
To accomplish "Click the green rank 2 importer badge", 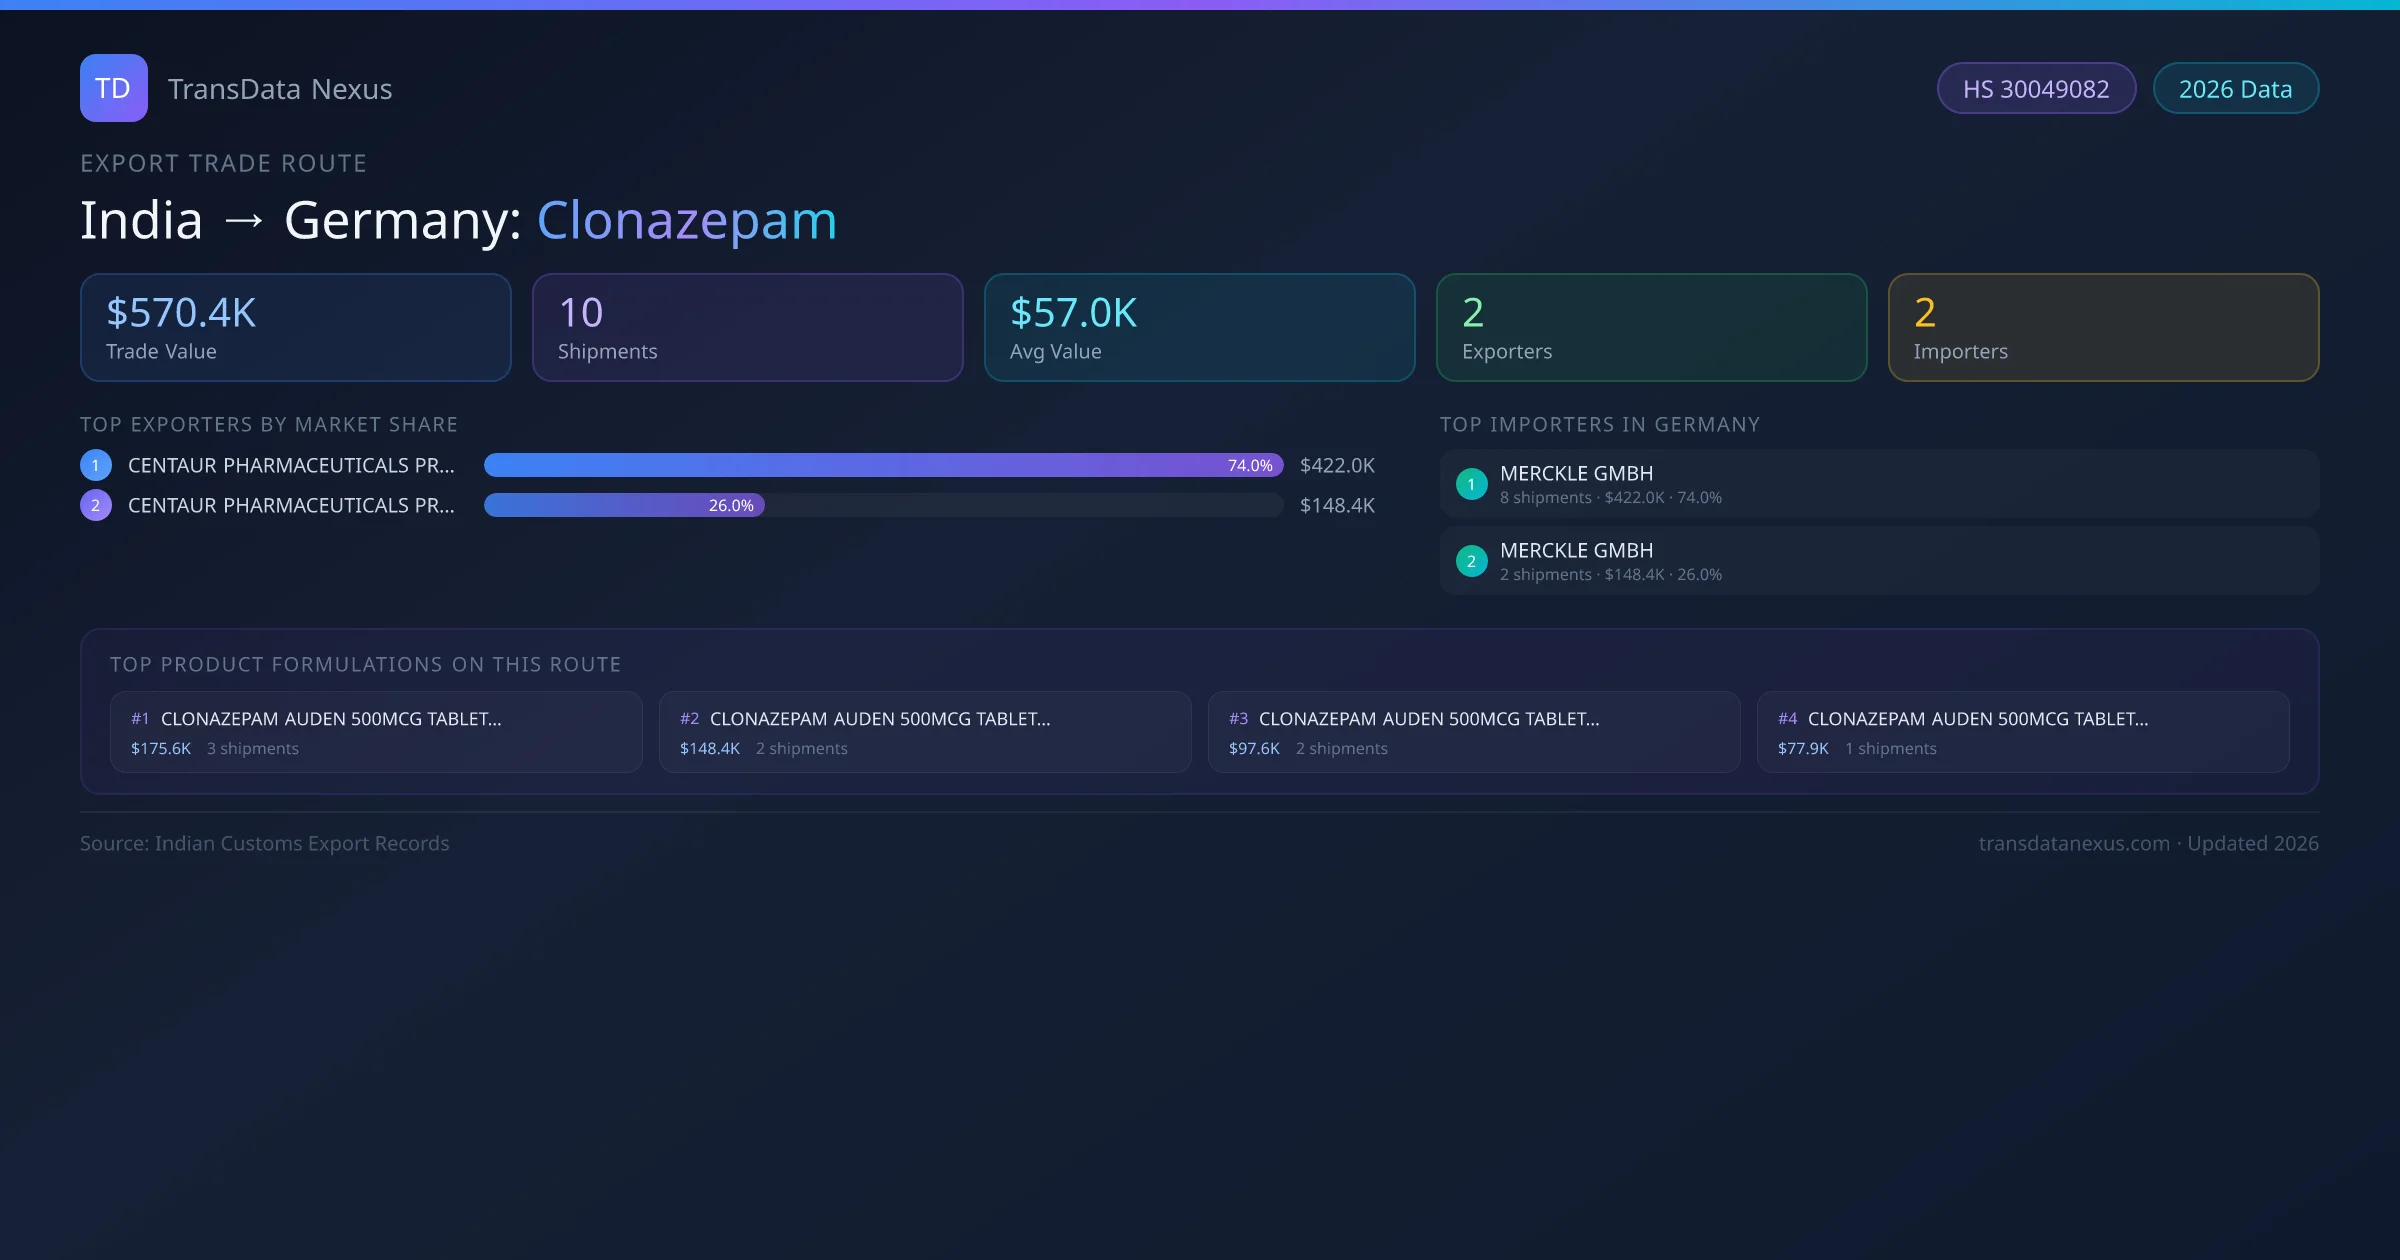I will tap(1471, 561).
